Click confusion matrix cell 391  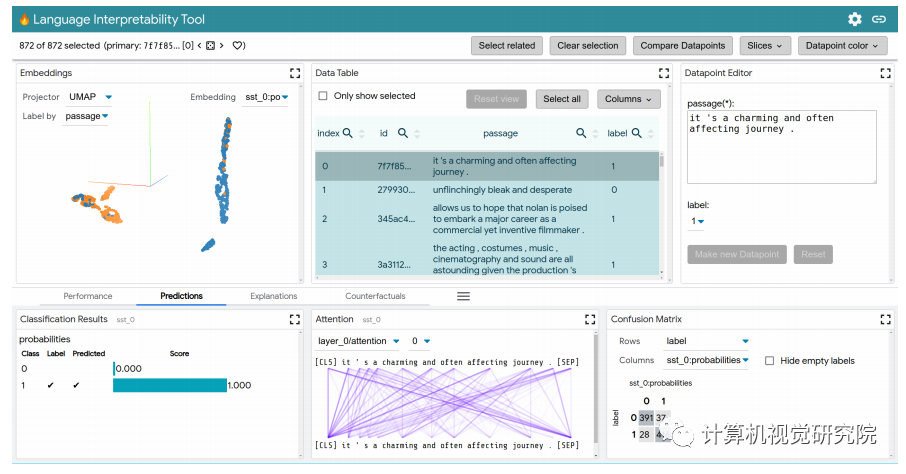click(646, 417)
